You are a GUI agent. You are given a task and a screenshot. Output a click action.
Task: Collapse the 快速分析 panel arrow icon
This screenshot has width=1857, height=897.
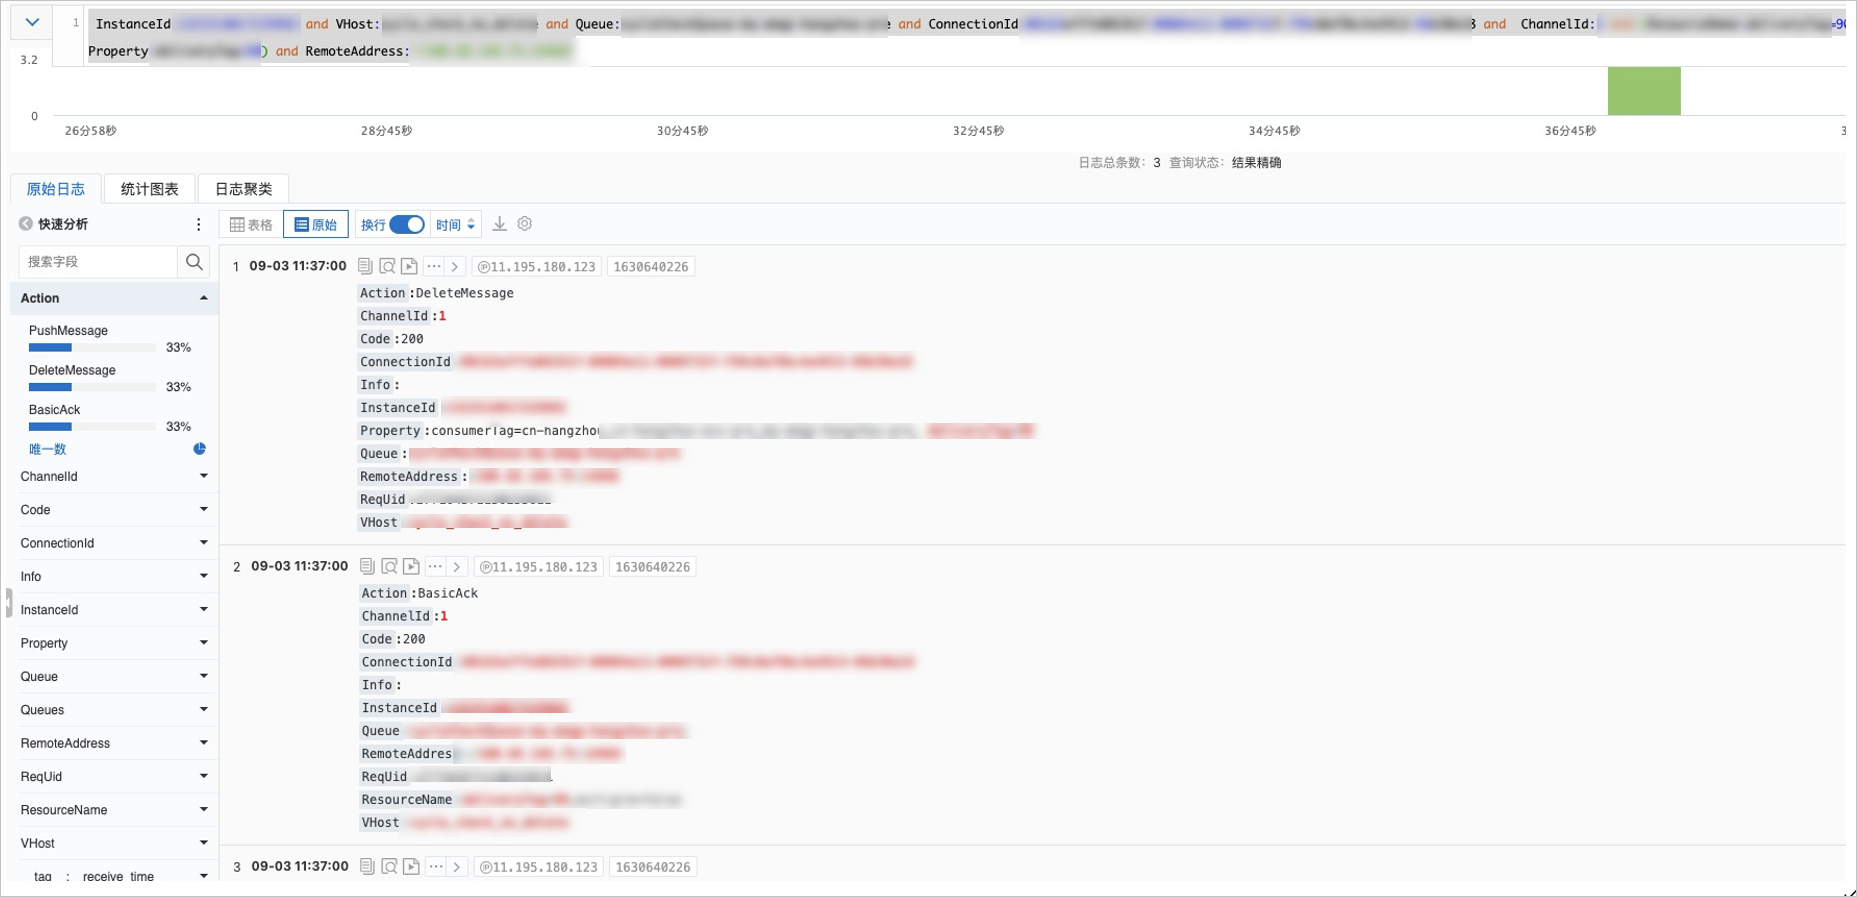[x=26, y=224]
